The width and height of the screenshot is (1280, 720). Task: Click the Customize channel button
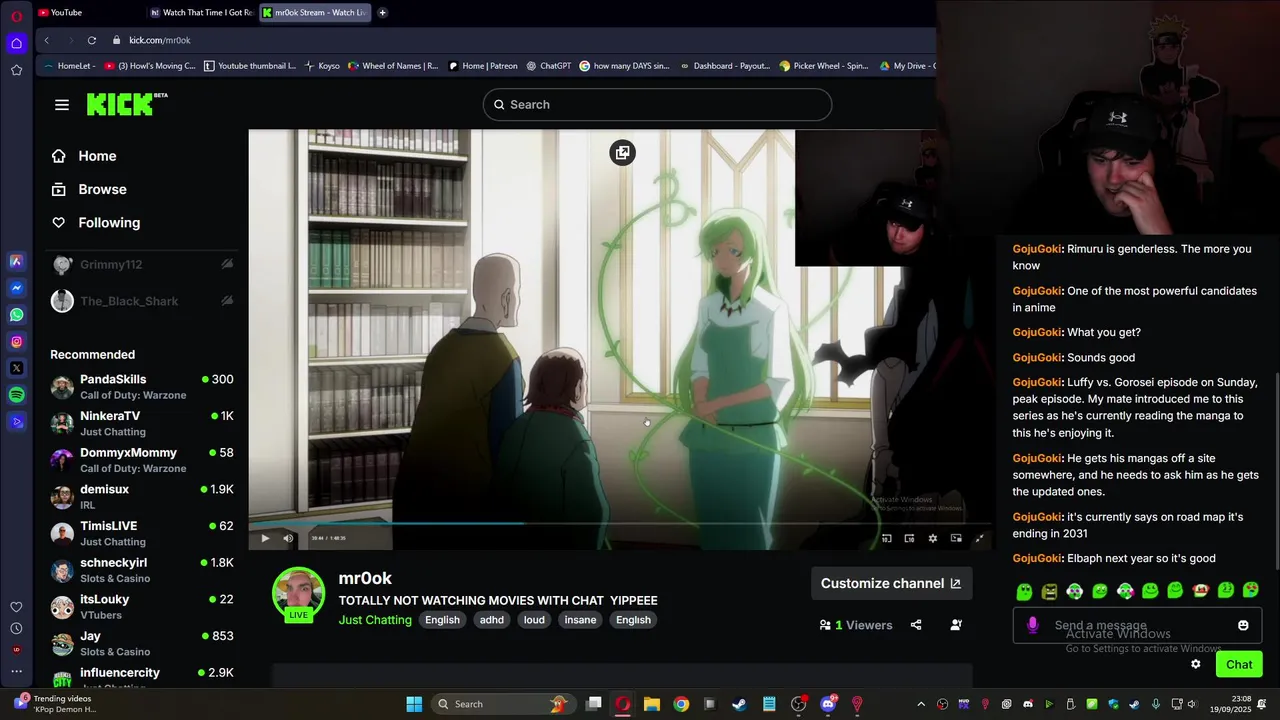click(891, 584)
